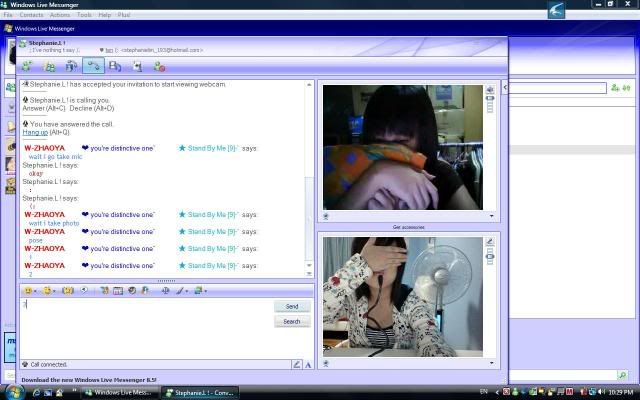Click the background picture icon
The image size is (640, 400).
click(198, 291)
